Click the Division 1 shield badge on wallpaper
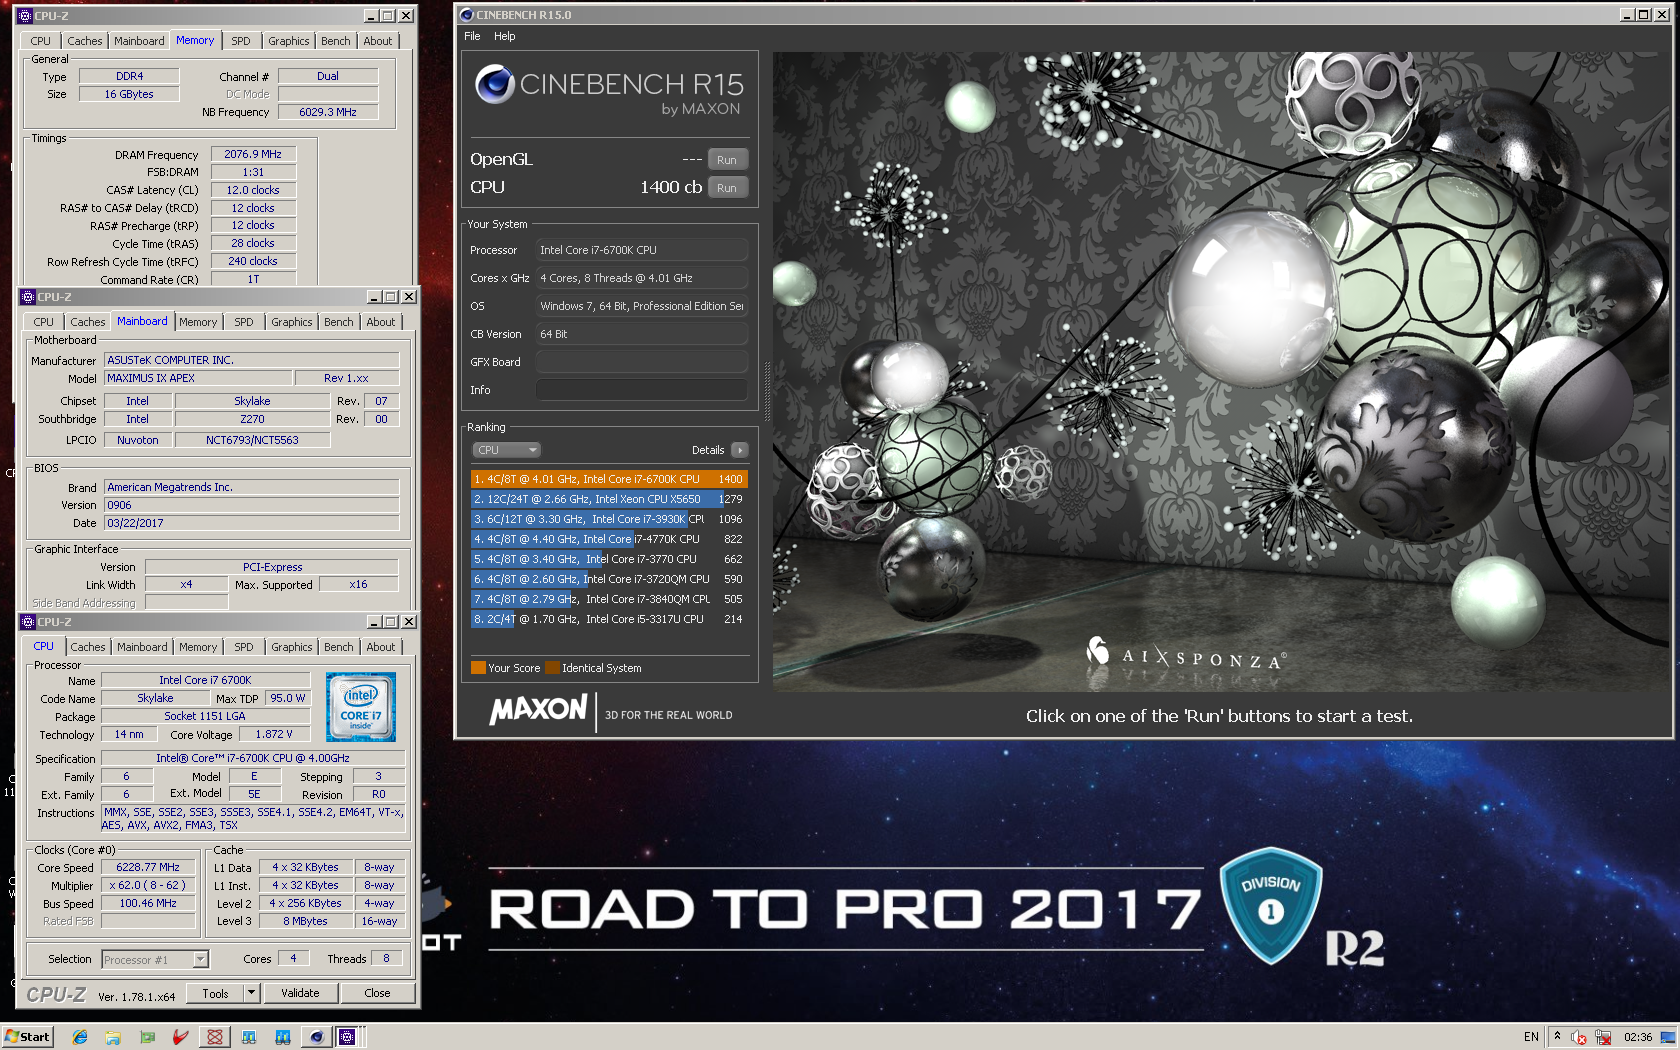Screen dimensions: 1680x1050 pyautogui.click(x=1271, y=905)
